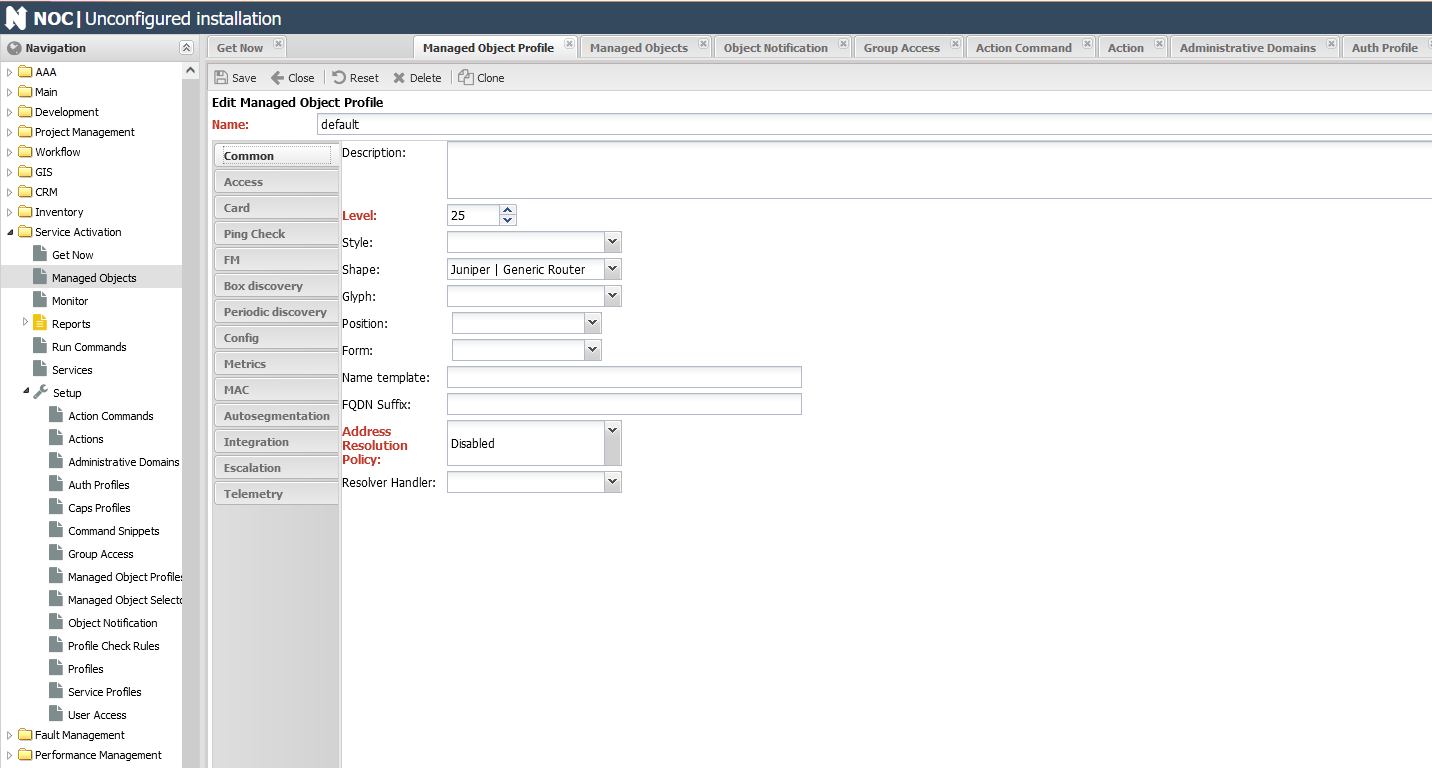Open the Periodic discovery section tab
1432x768 pixels.
pyautogui.click(x=276, y=312)
